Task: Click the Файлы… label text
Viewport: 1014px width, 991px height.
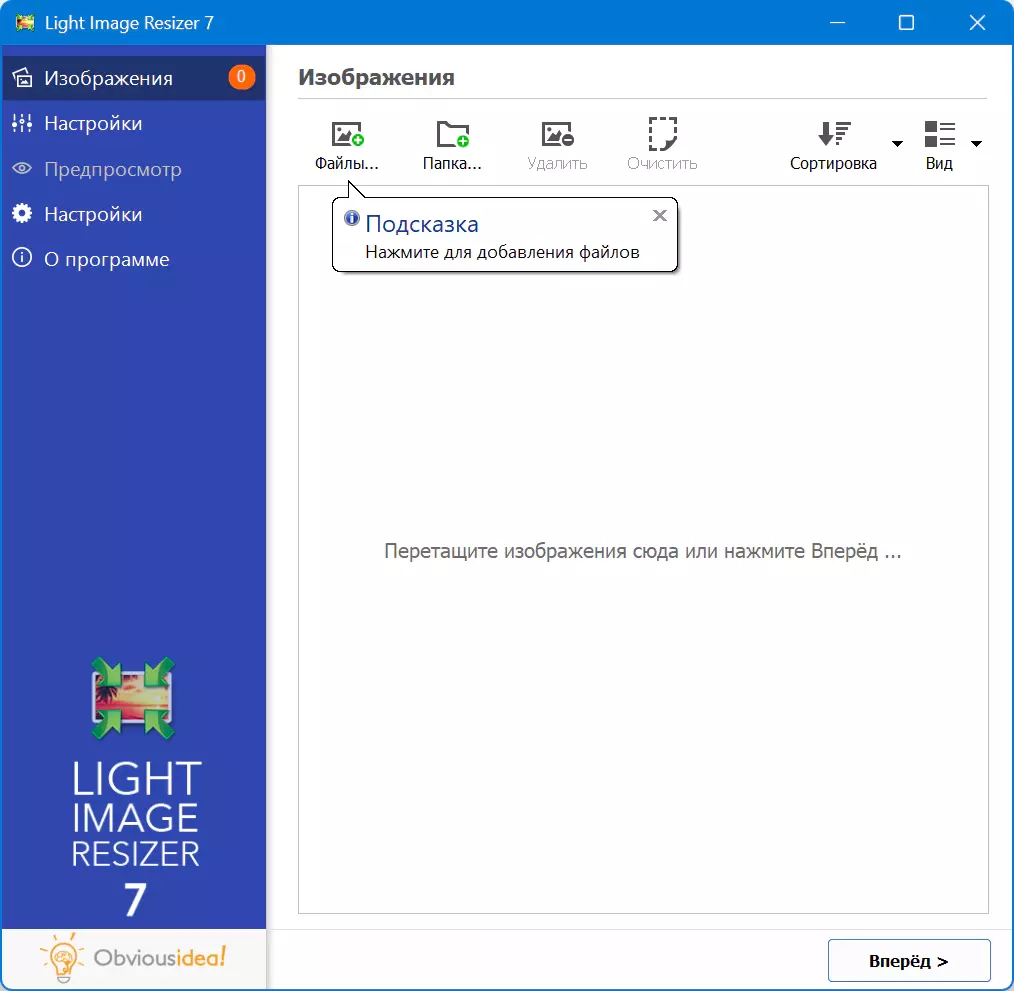Action: pyautogui.click(x=347, y=164)
